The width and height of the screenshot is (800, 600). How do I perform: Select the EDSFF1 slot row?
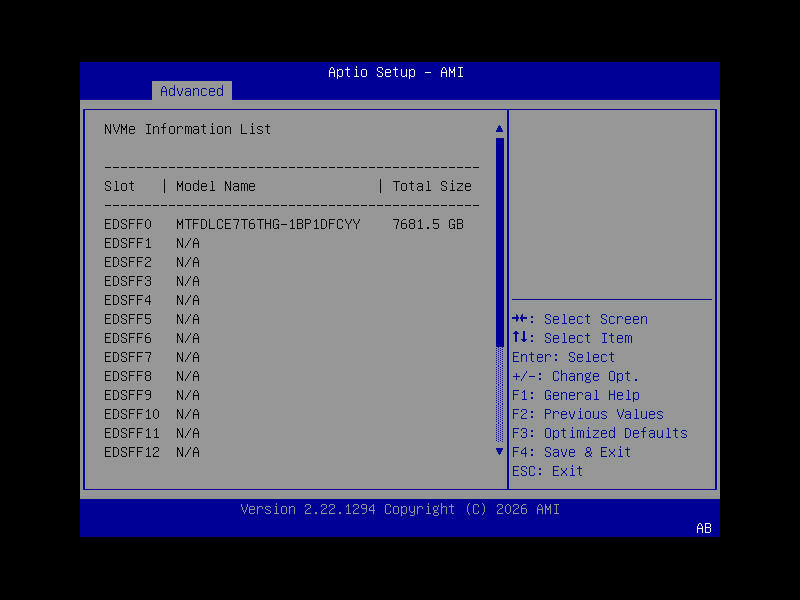(152, 243)
